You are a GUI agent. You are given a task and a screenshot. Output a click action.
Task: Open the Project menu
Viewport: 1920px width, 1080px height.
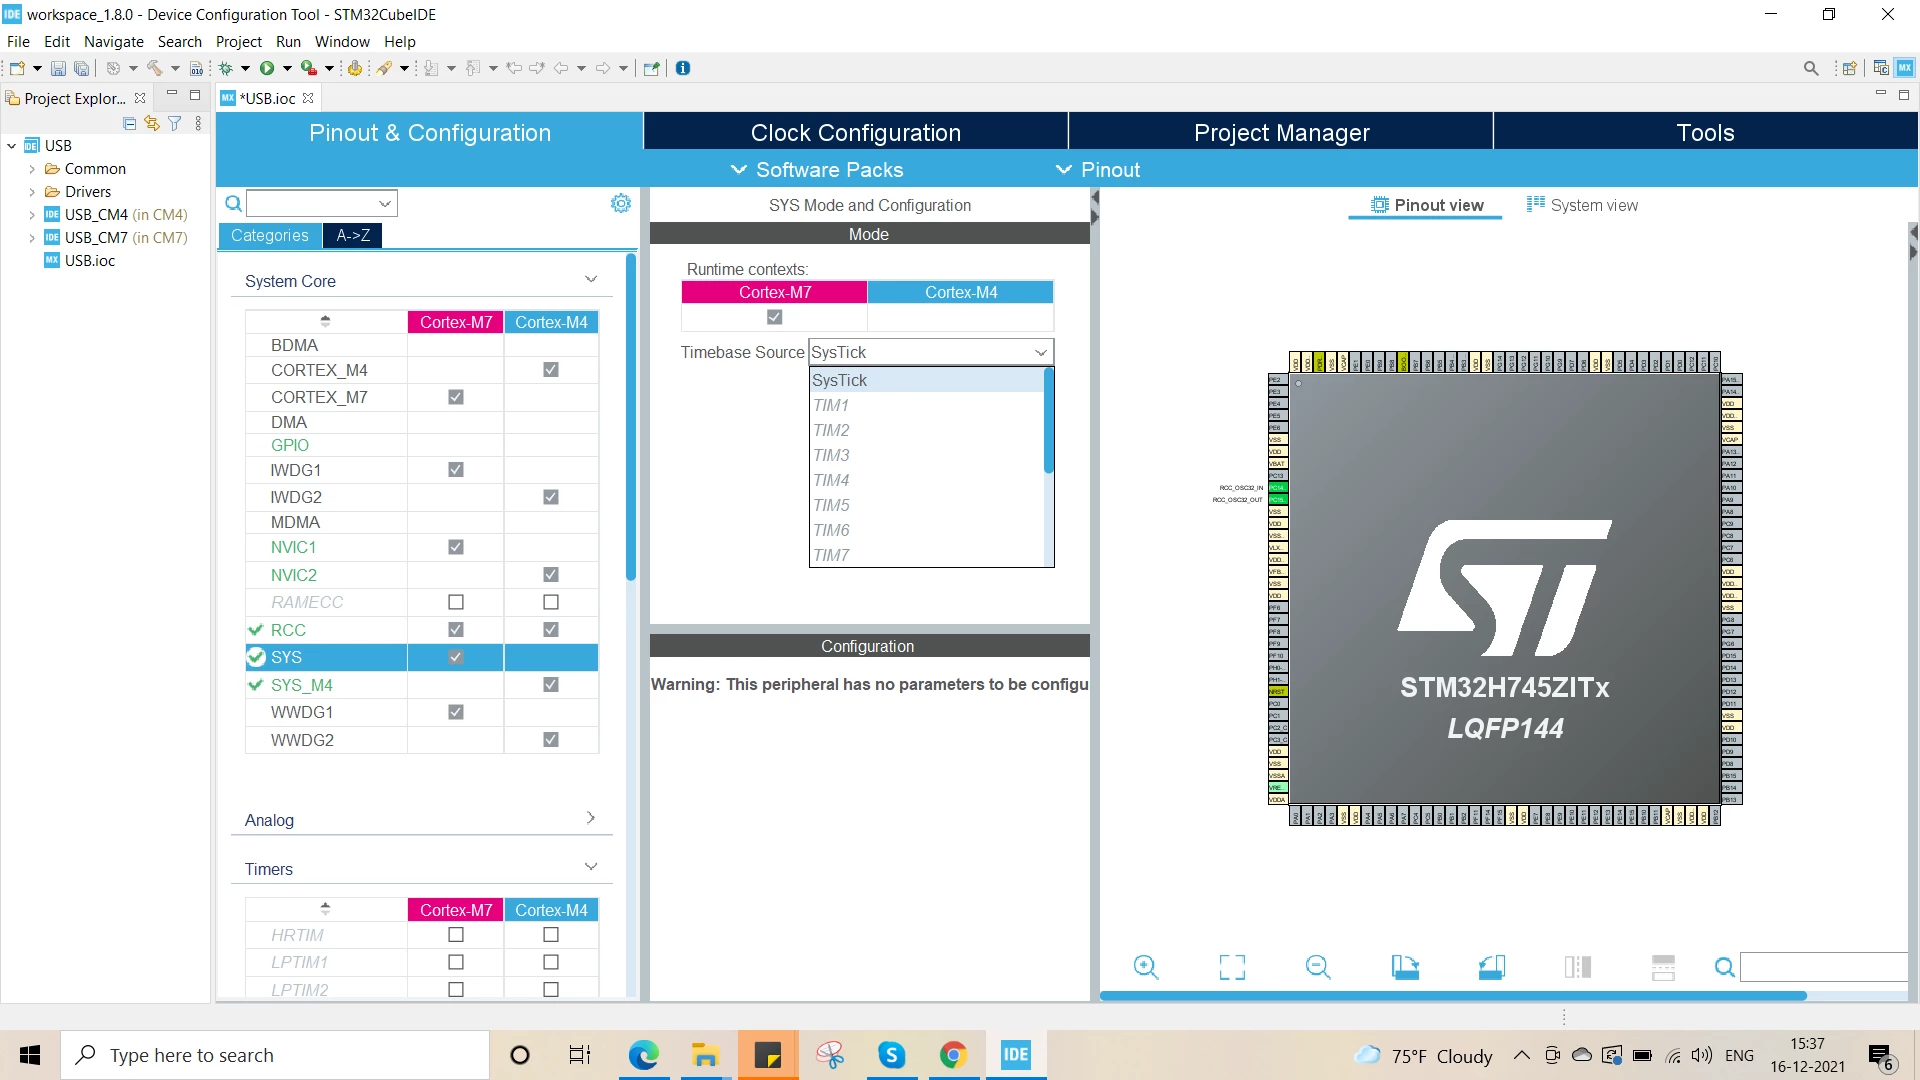pyautogui.click(x=238, y=42)
